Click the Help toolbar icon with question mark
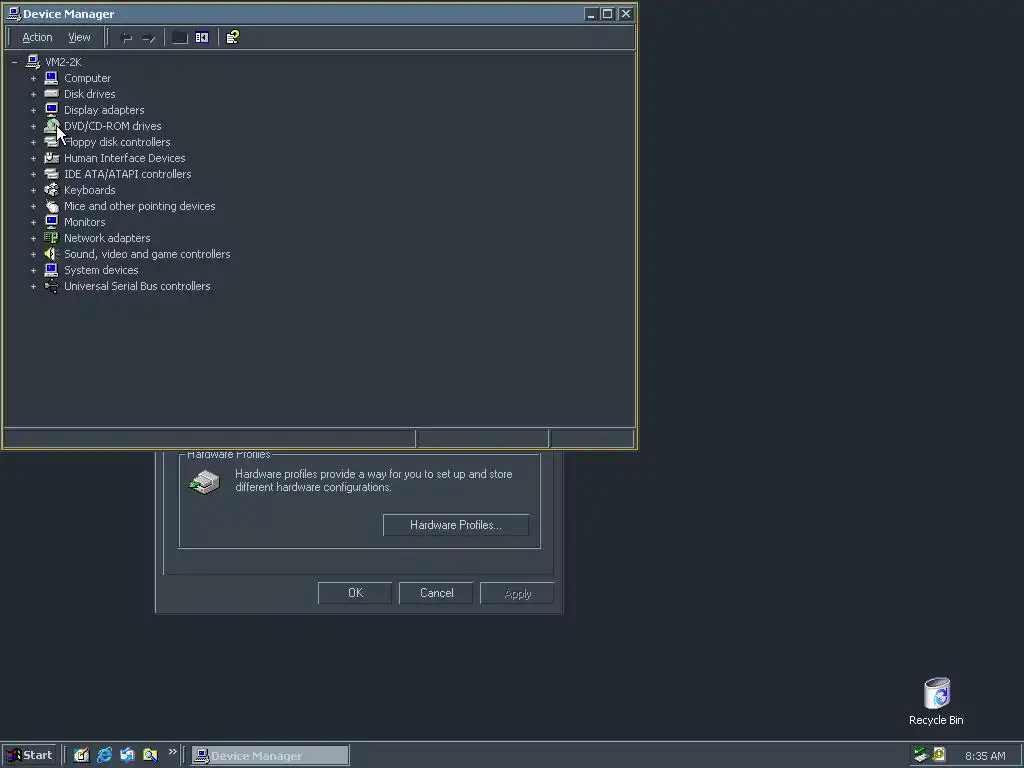 tap(232, 37)
